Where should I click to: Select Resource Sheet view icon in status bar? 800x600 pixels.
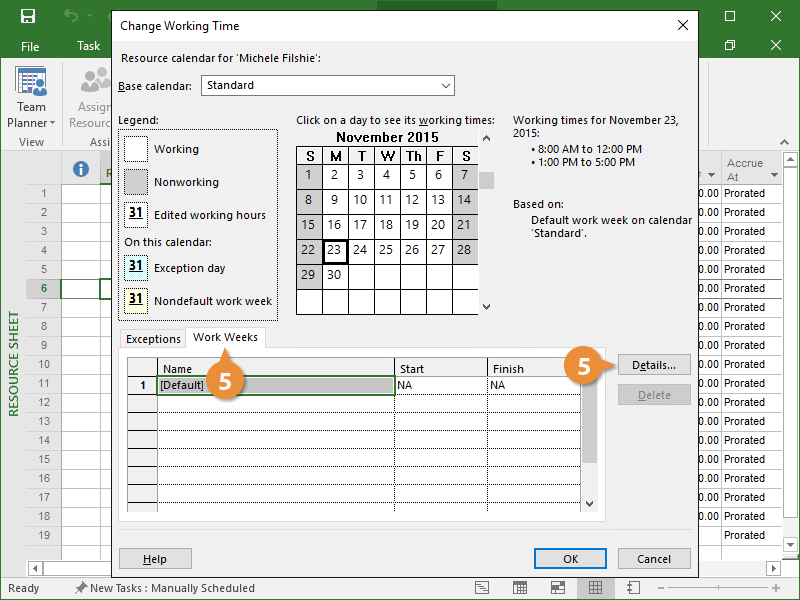pyautogui.click(x=595, y=588)
